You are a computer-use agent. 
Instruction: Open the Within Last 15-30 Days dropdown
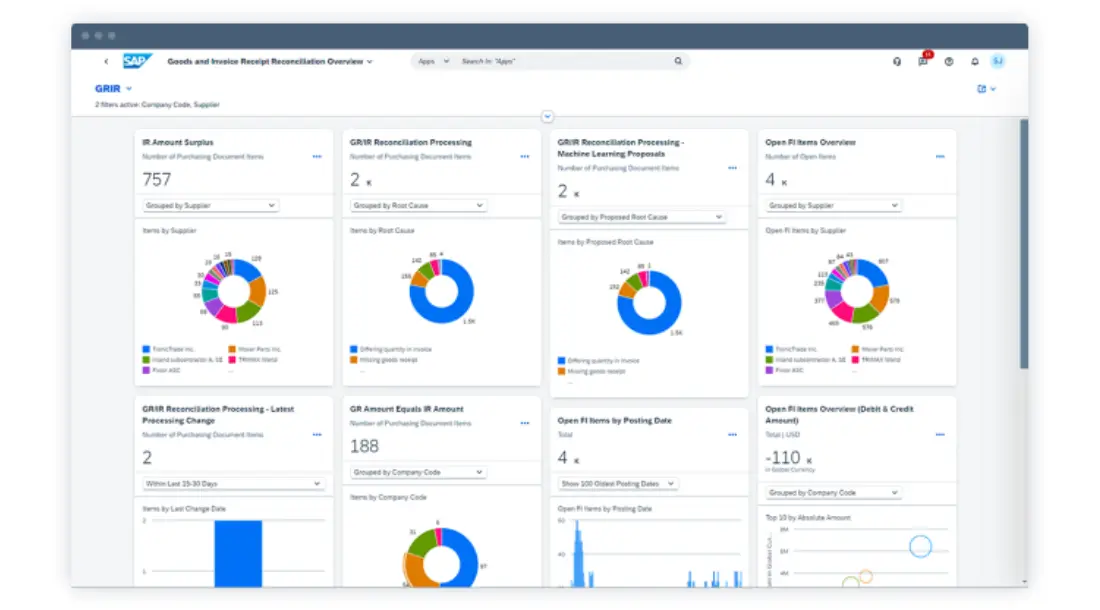tap(233, 484)
